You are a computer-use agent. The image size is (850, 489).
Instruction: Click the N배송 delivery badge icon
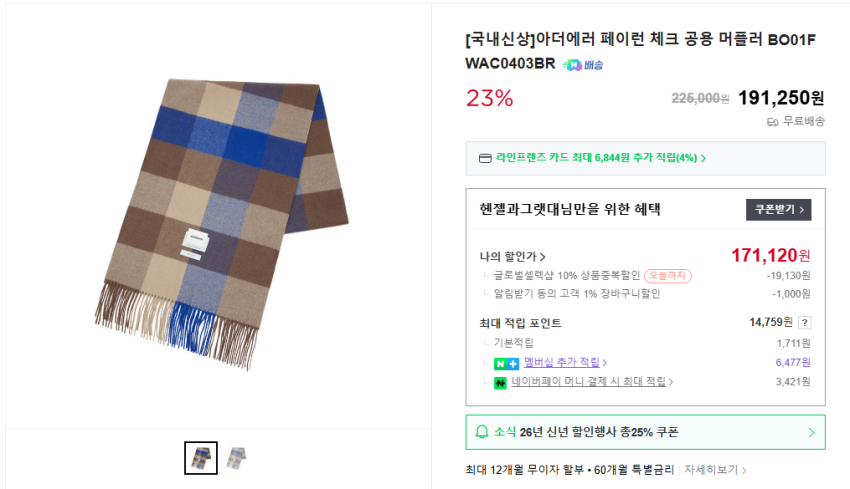(x=583, y=64)
